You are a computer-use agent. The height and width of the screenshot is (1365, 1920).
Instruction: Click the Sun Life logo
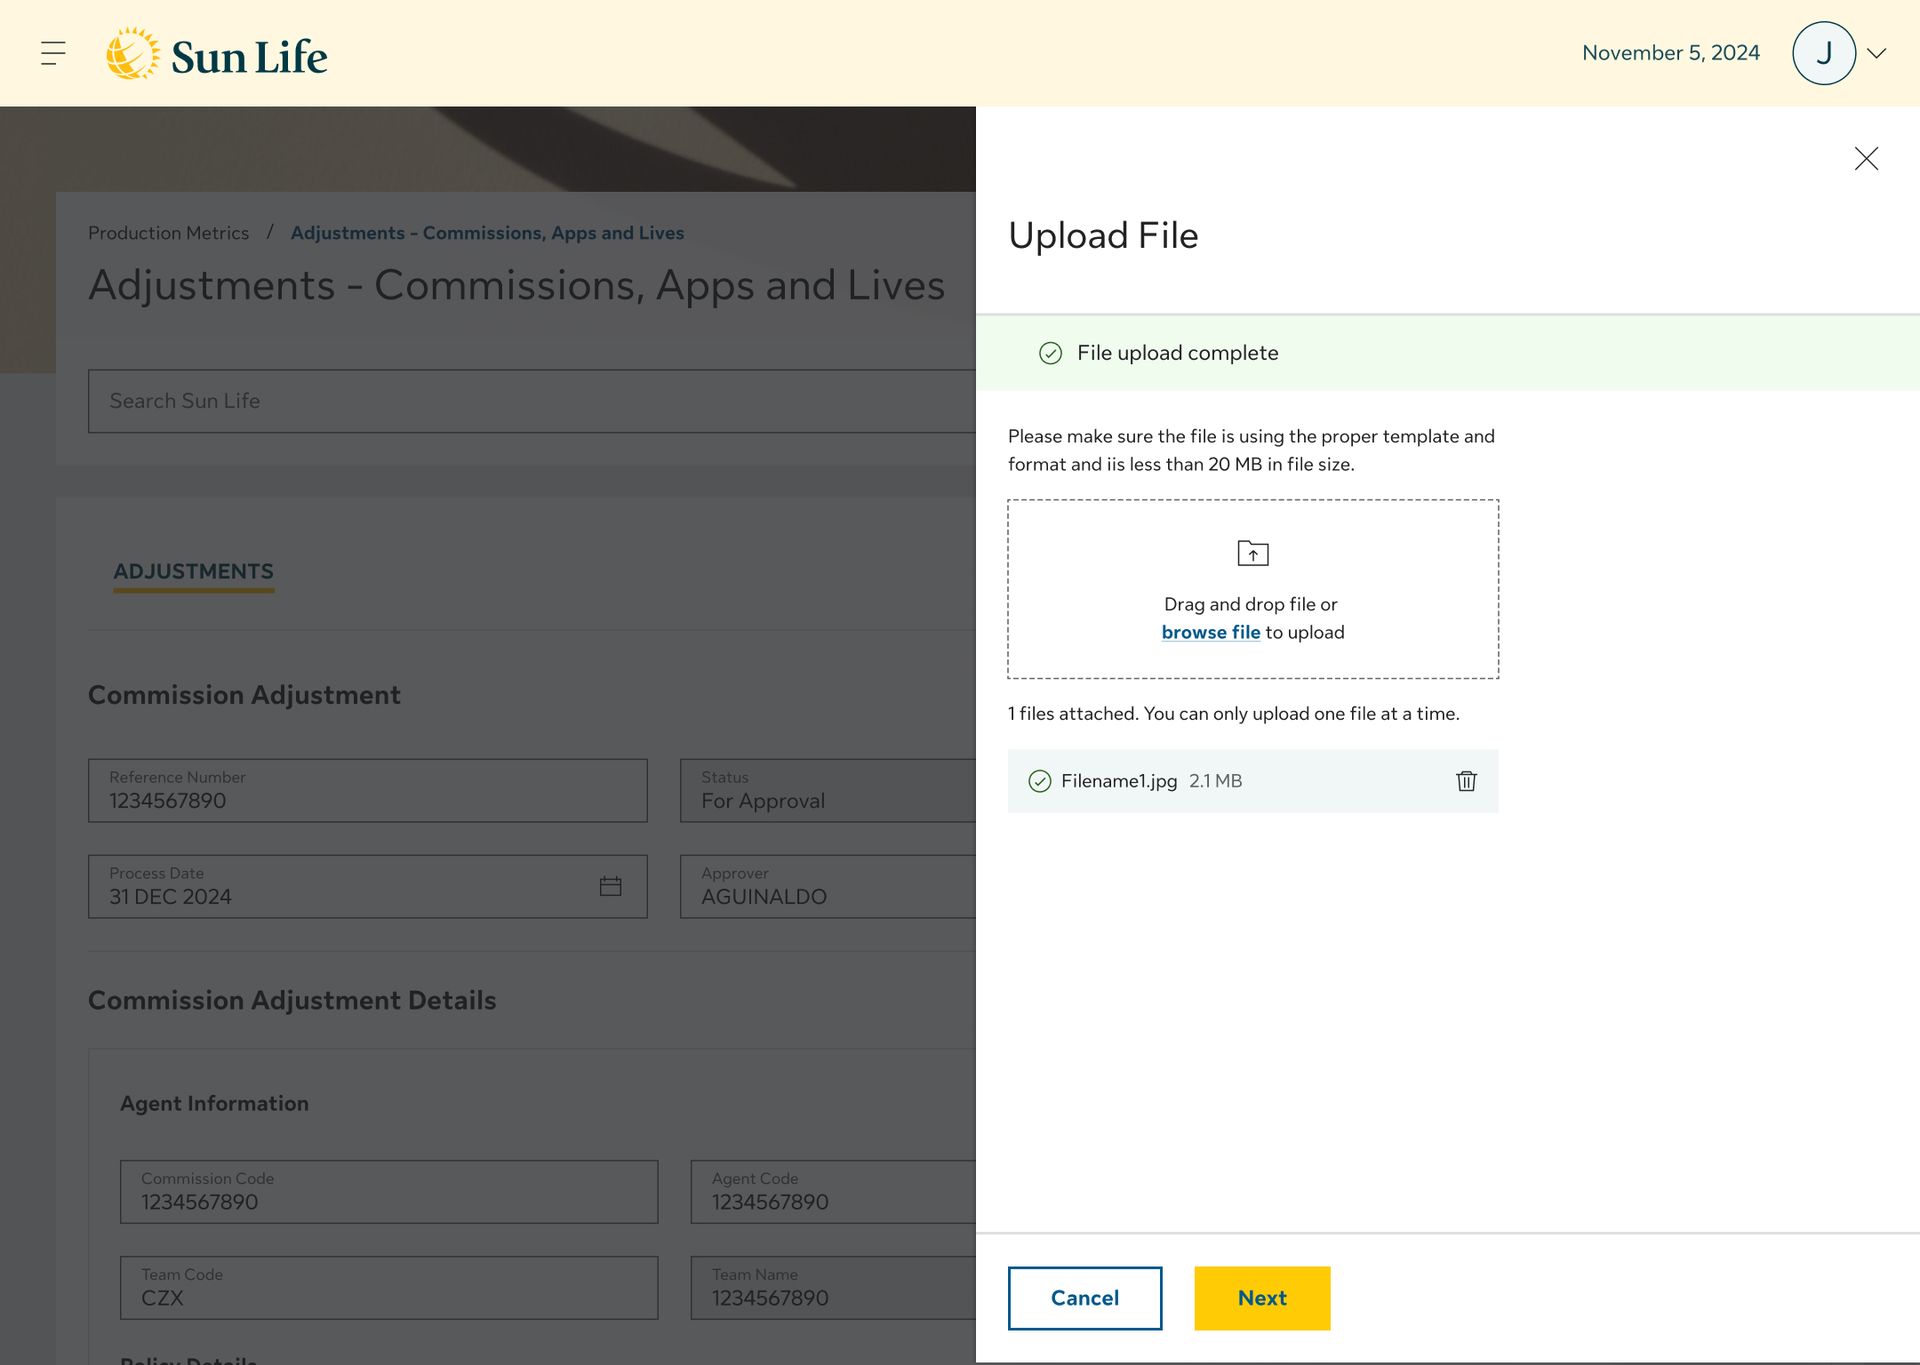click(217, 54)
